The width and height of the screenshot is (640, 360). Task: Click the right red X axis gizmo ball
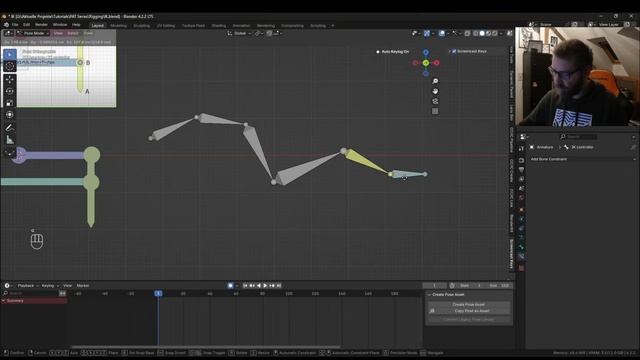tap(436, 63)
